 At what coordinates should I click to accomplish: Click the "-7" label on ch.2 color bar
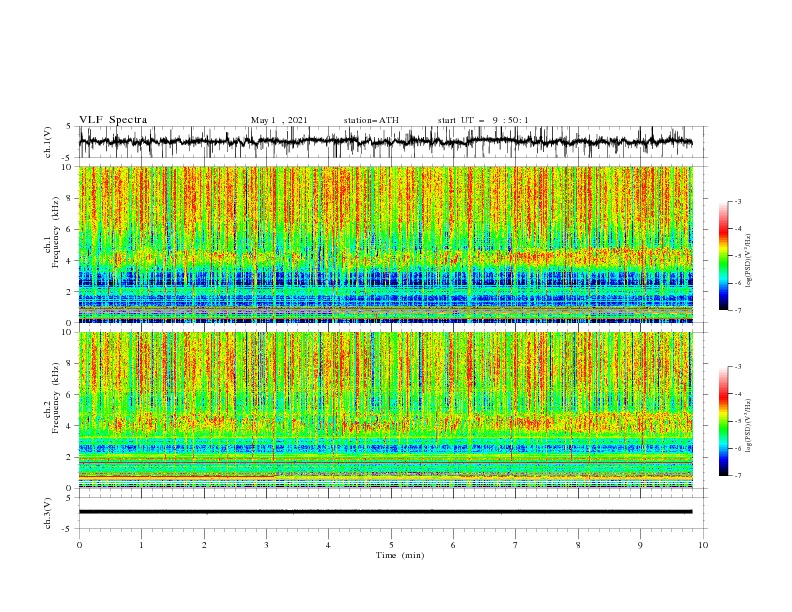tap(737, 475)
